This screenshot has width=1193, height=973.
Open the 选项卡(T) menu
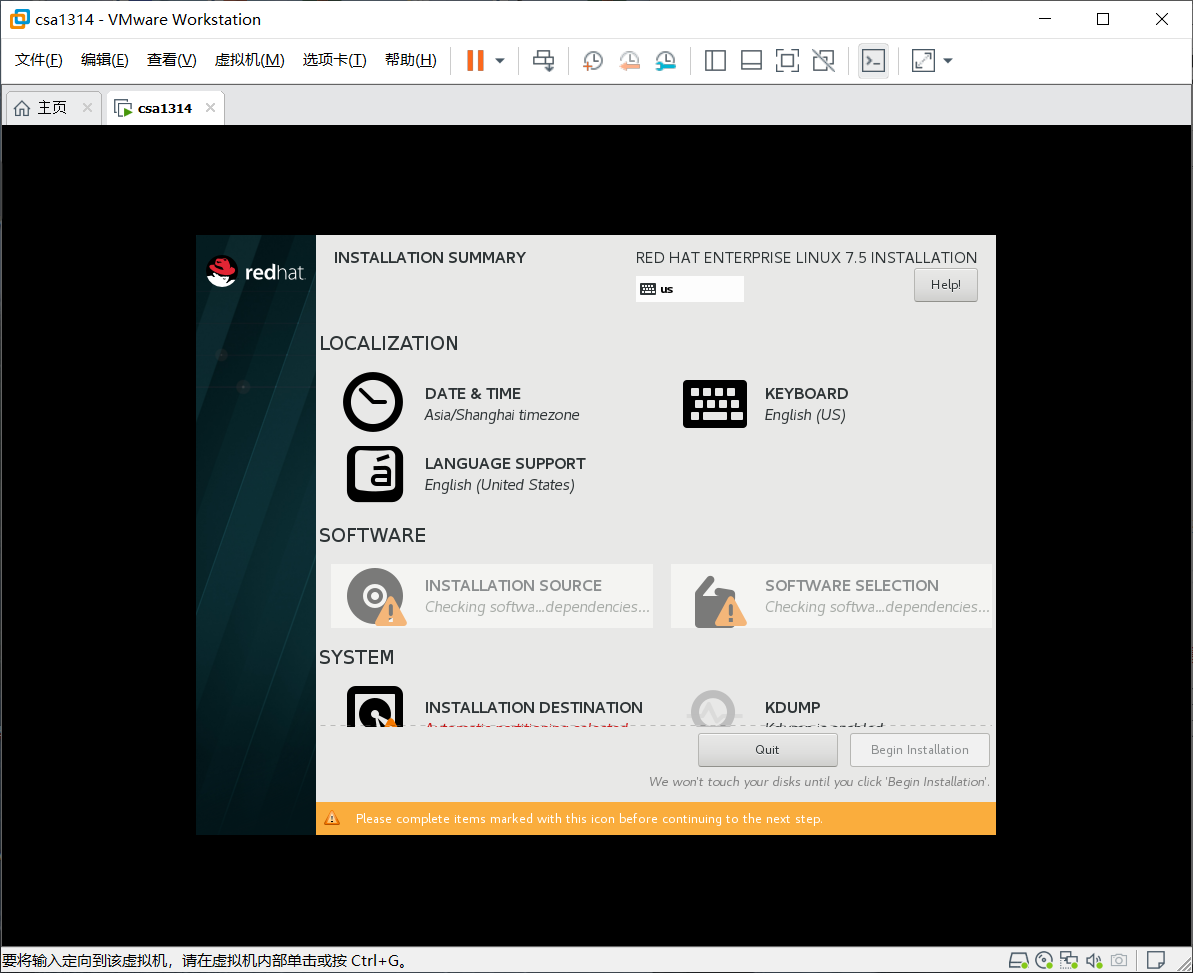pos(335,59)
